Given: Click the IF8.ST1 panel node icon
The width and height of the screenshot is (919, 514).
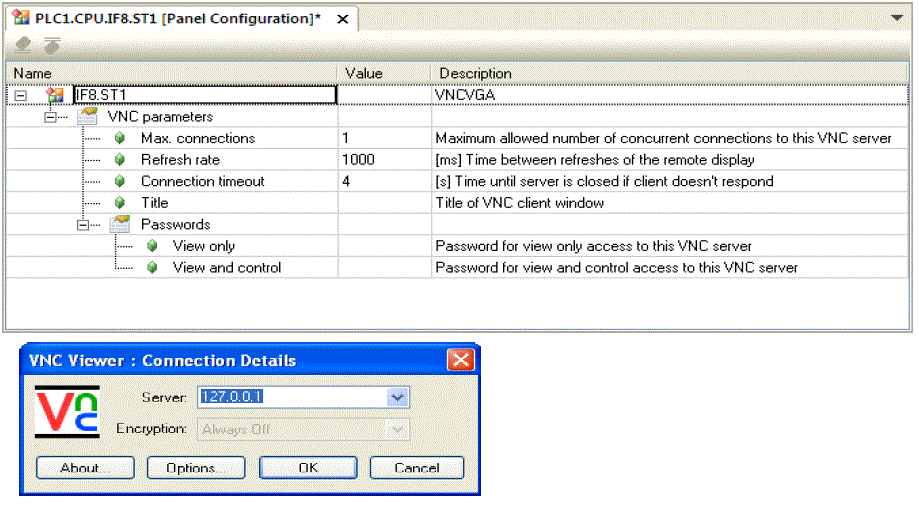Looking at the screenshot, I should point(55,95).
